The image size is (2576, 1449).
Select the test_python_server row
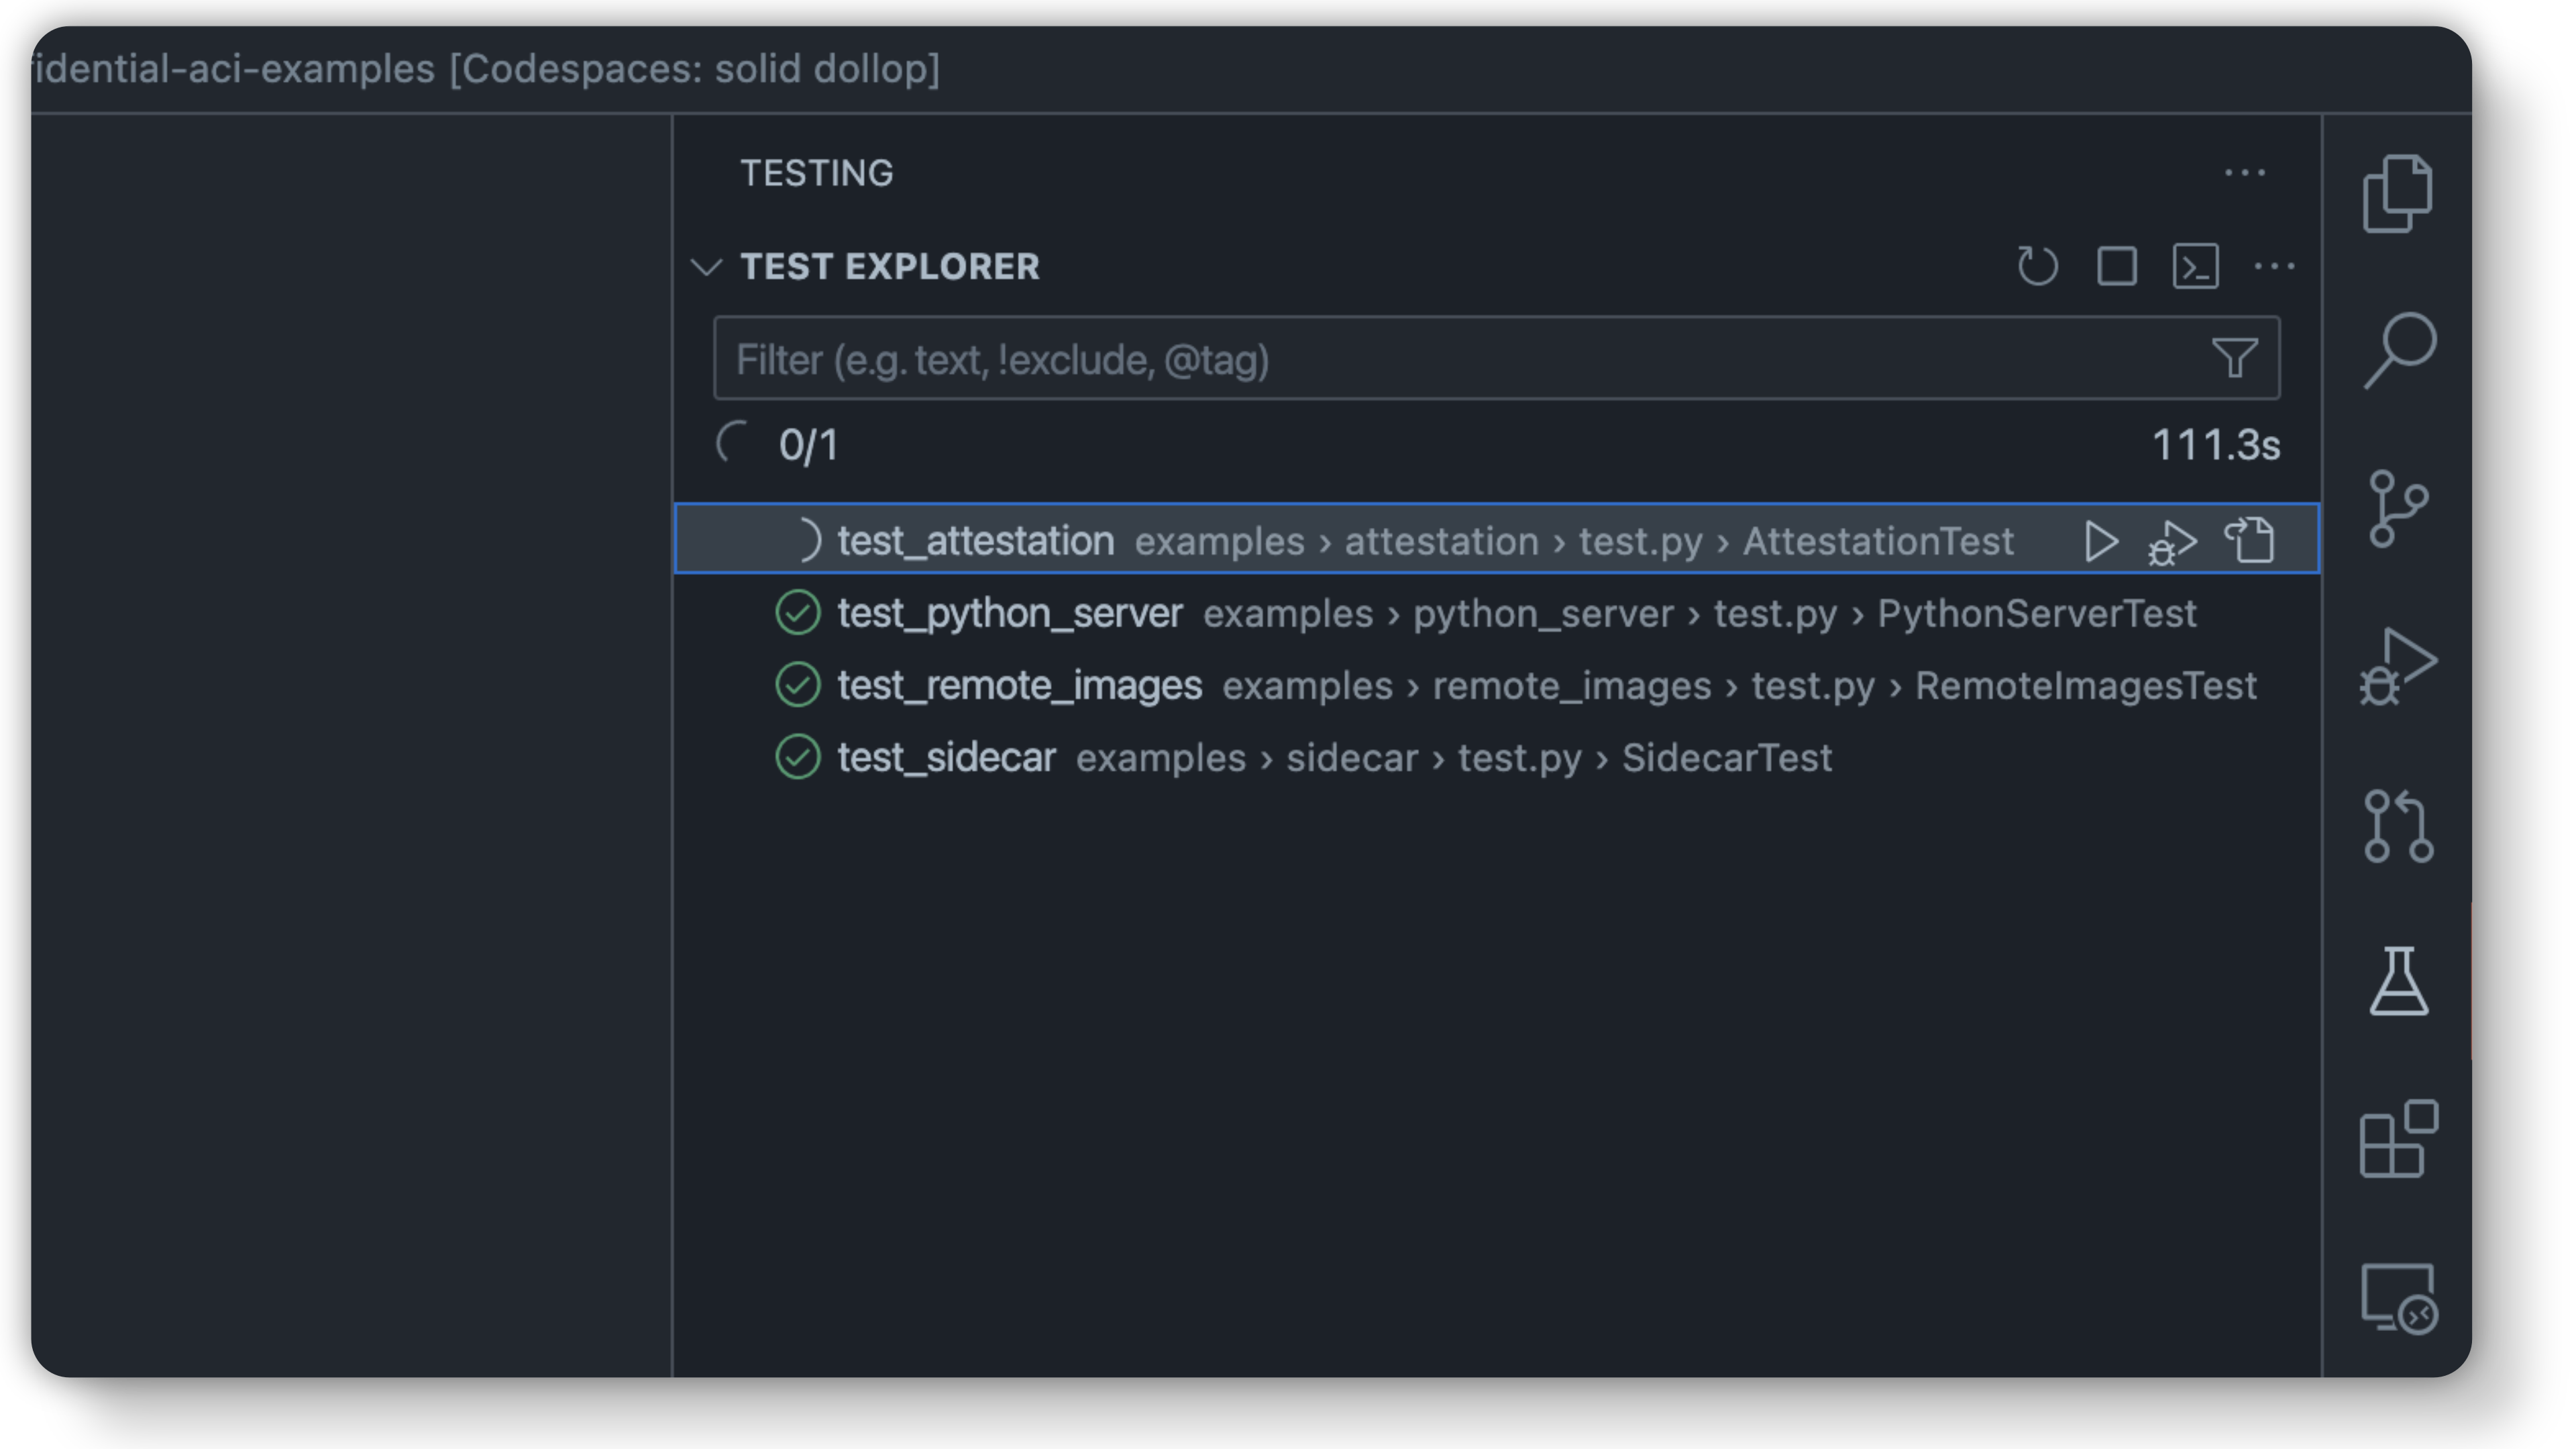(1496, 613)
